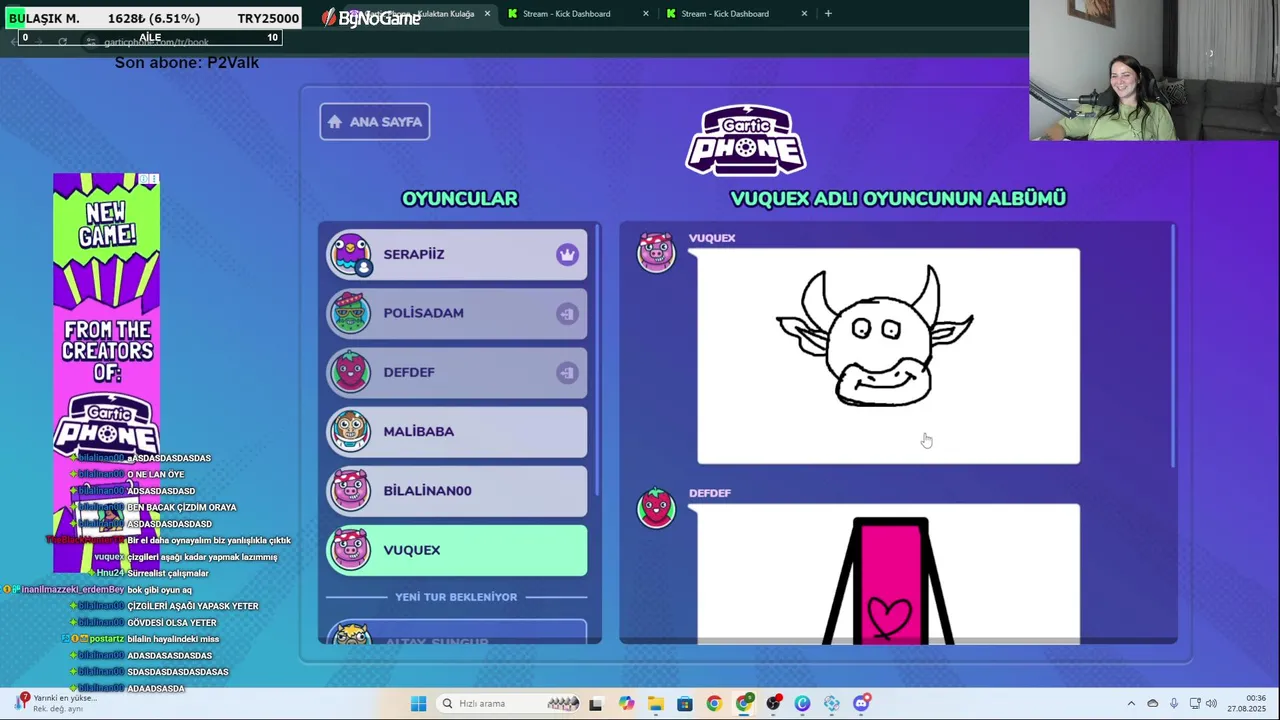This screenshot has width=1280, height=720.
Task: Click the browser reload button
Action: [62, 42]
